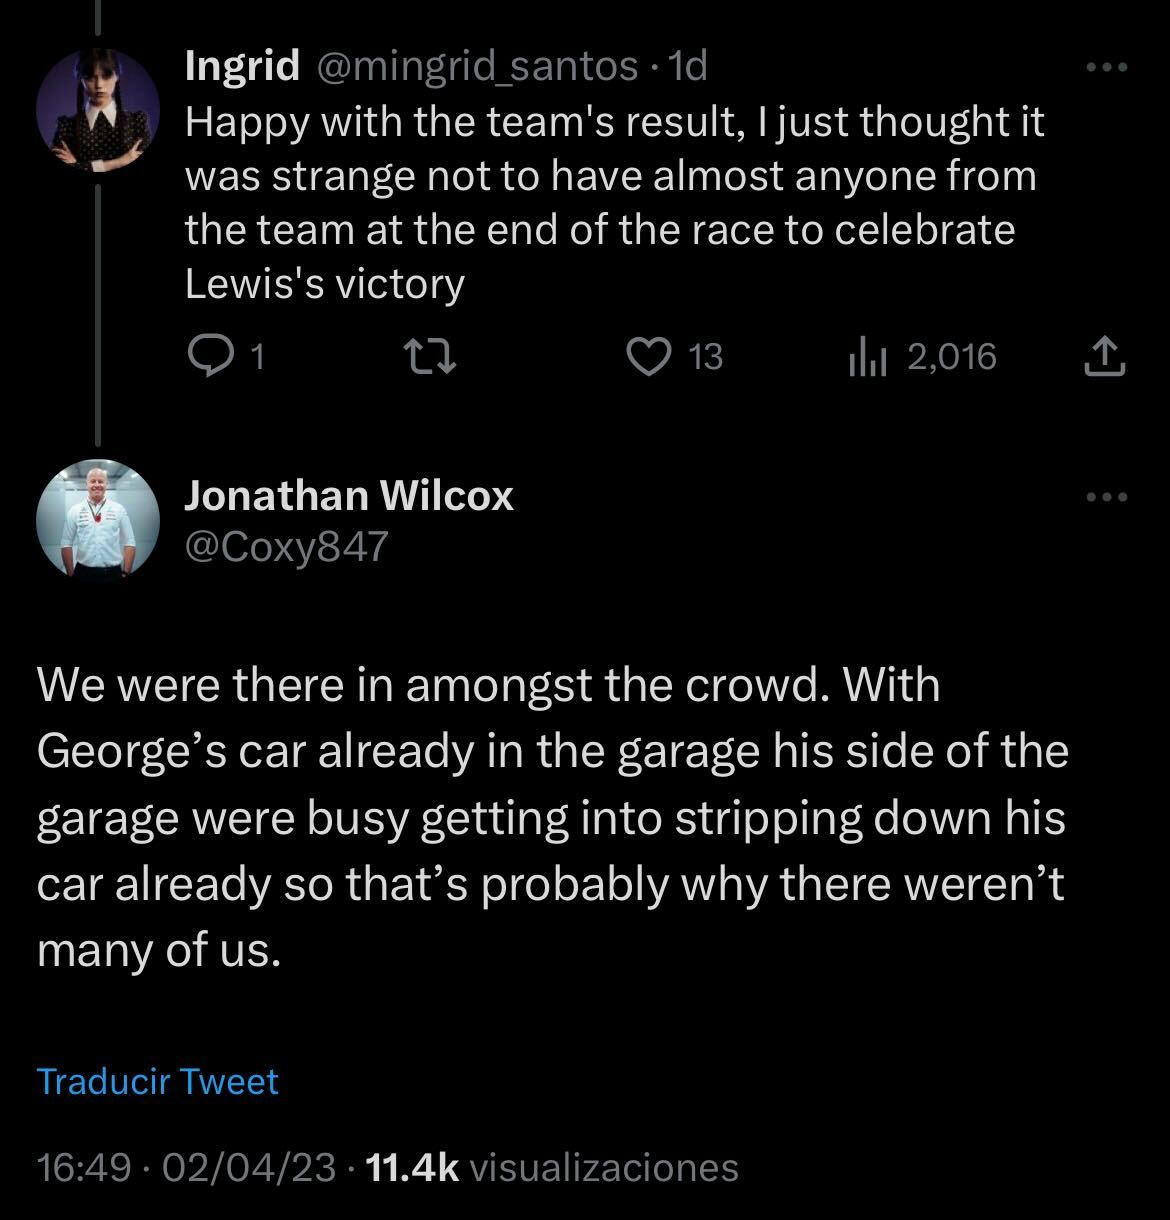View analytics icon on Ingrid's tweet
Image resolution: width=1170 pixels, height=1220 pixels.
(864, 357)
